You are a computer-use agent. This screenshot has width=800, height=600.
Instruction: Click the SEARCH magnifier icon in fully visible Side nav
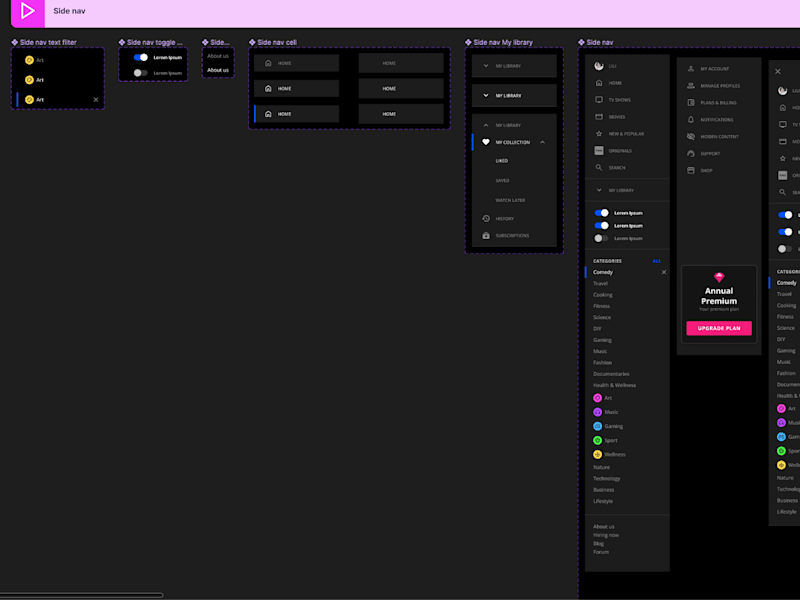pyautogui.click(x=599, y=167)
